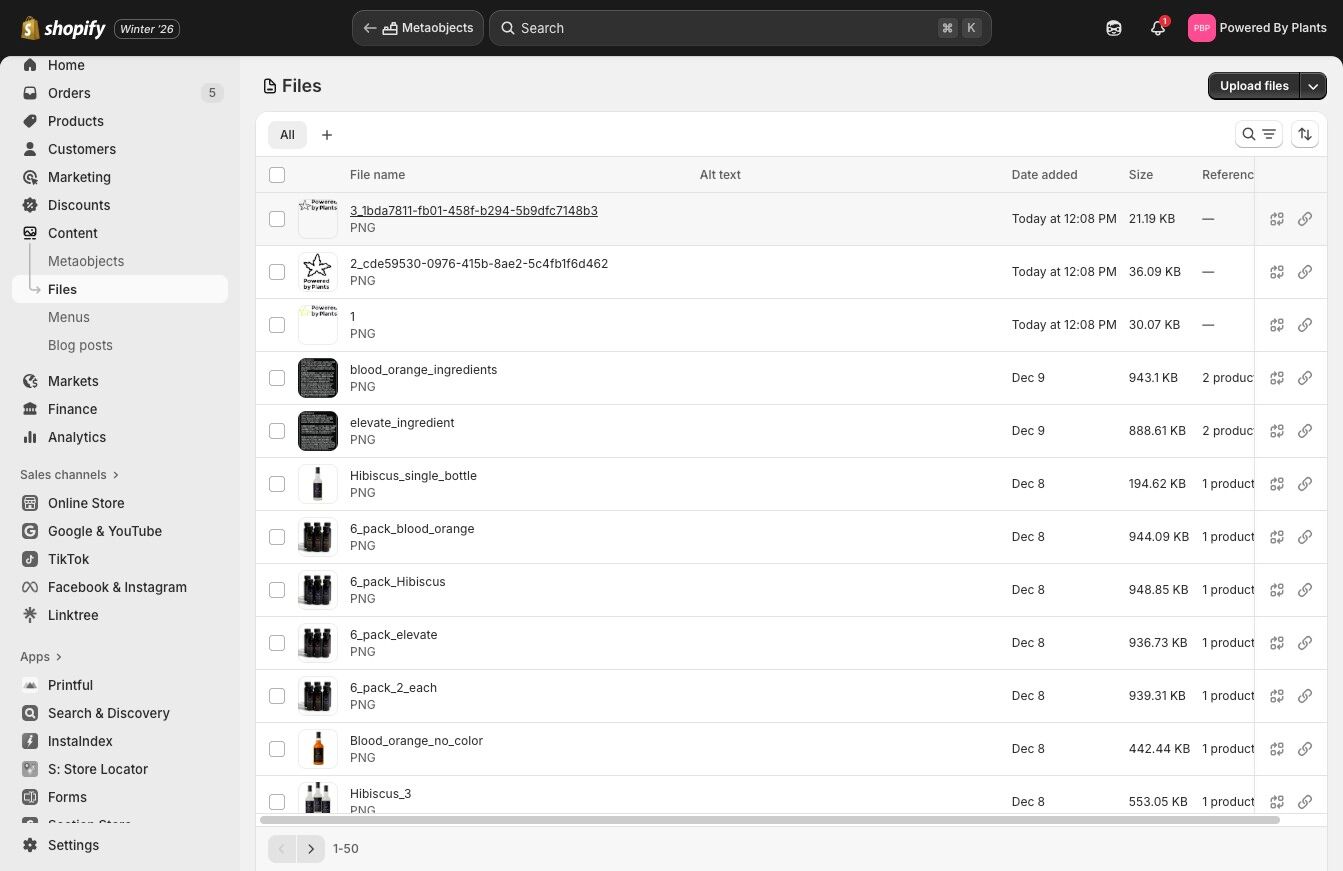The height and width of the screenshot is (871, 1343).
Task: Click the sort icon above the file list
Action: pyautogui.click(x=1305, y=134)
